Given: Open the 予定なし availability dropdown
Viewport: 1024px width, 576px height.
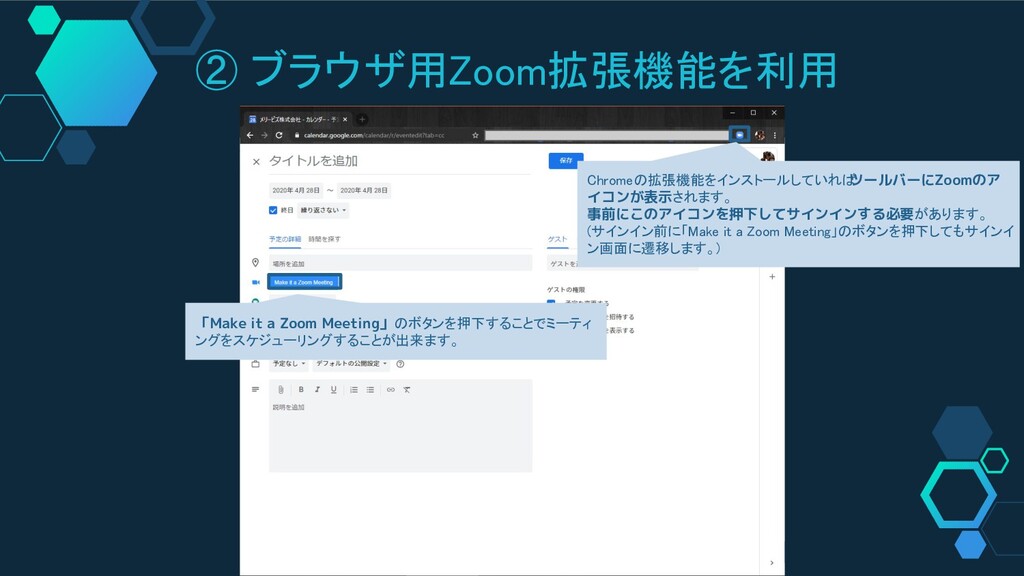Looking at the screenshot, I should coord(289,364).
